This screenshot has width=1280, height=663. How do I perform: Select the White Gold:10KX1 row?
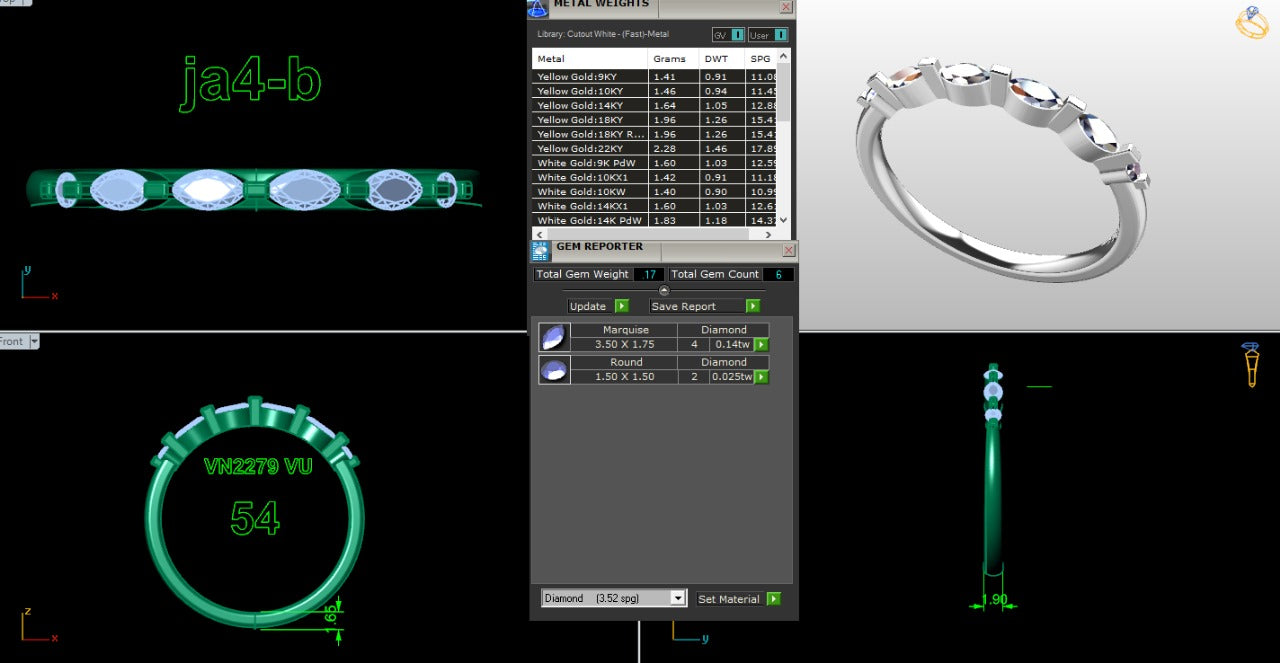pos(655,177)
